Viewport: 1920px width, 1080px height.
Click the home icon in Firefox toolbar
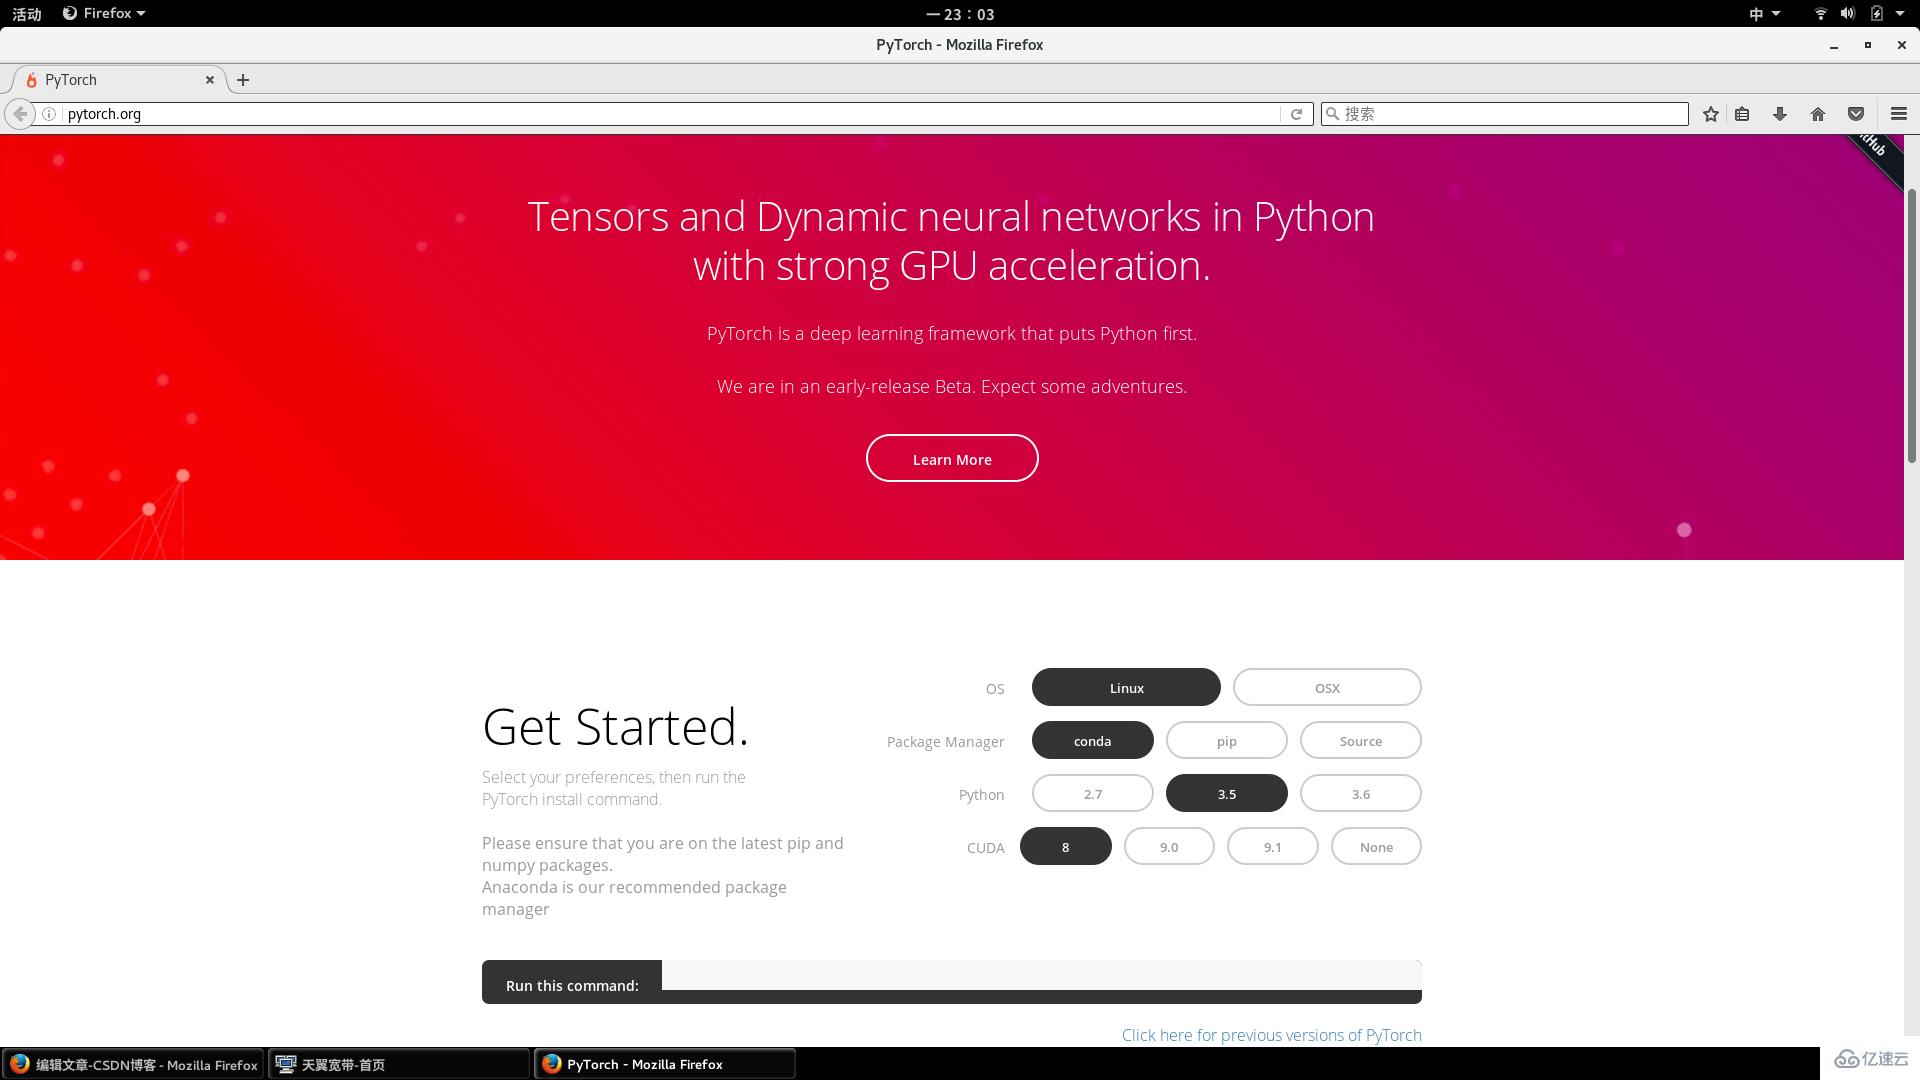tap(1817, 113)
